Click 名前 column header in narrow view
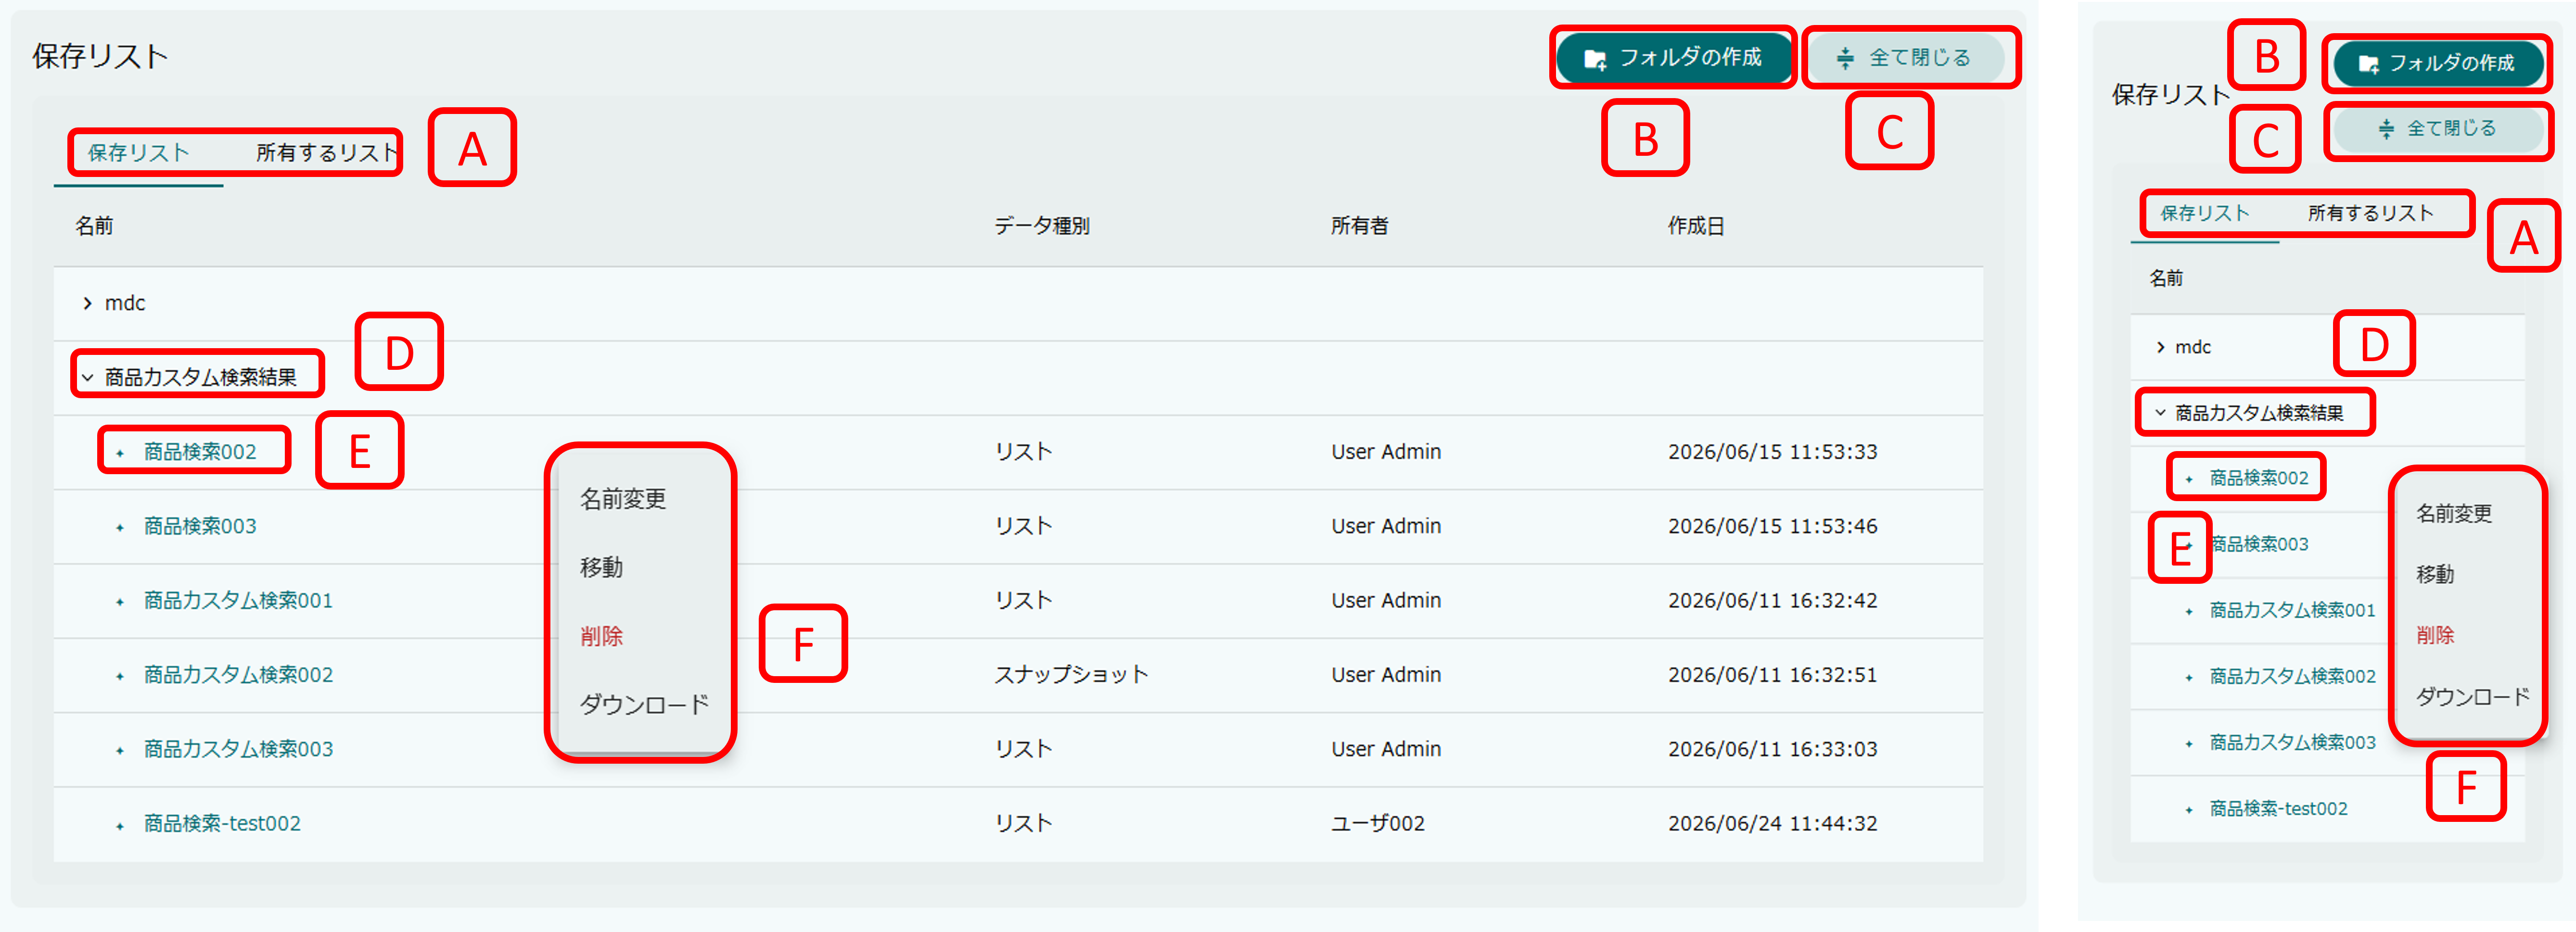 pos(2166,278)
